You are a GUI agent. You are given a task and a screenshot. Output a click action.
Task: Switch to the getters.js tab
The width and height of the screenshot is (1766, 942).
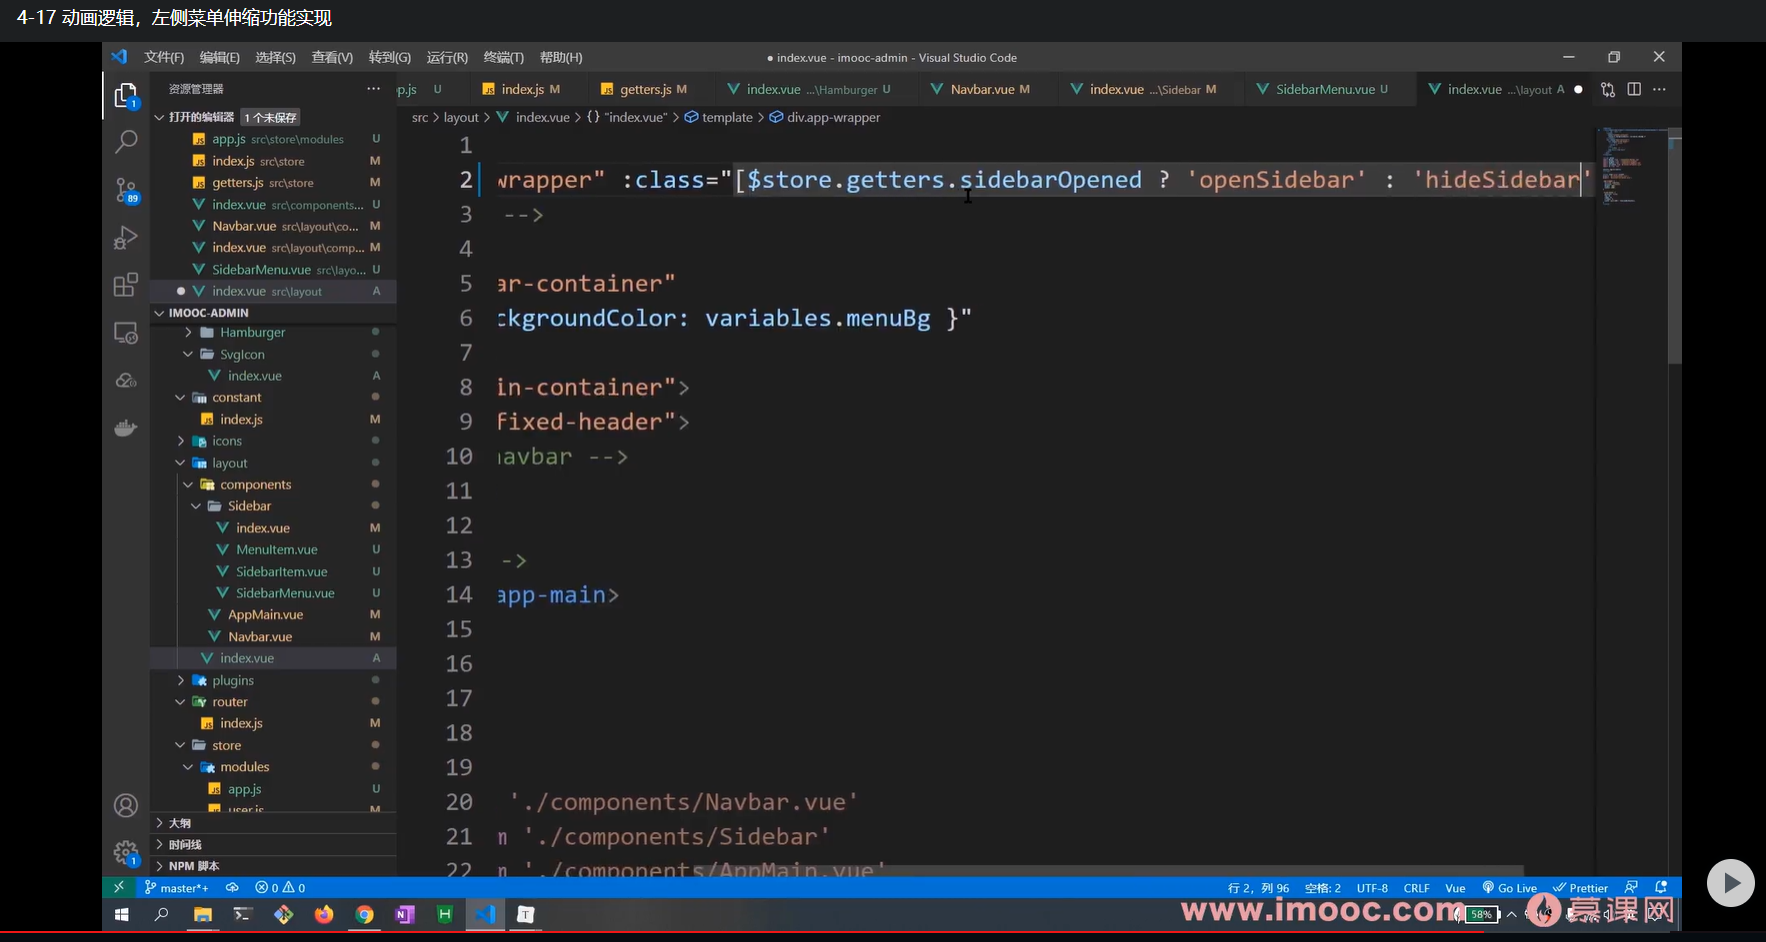(651, 89)
